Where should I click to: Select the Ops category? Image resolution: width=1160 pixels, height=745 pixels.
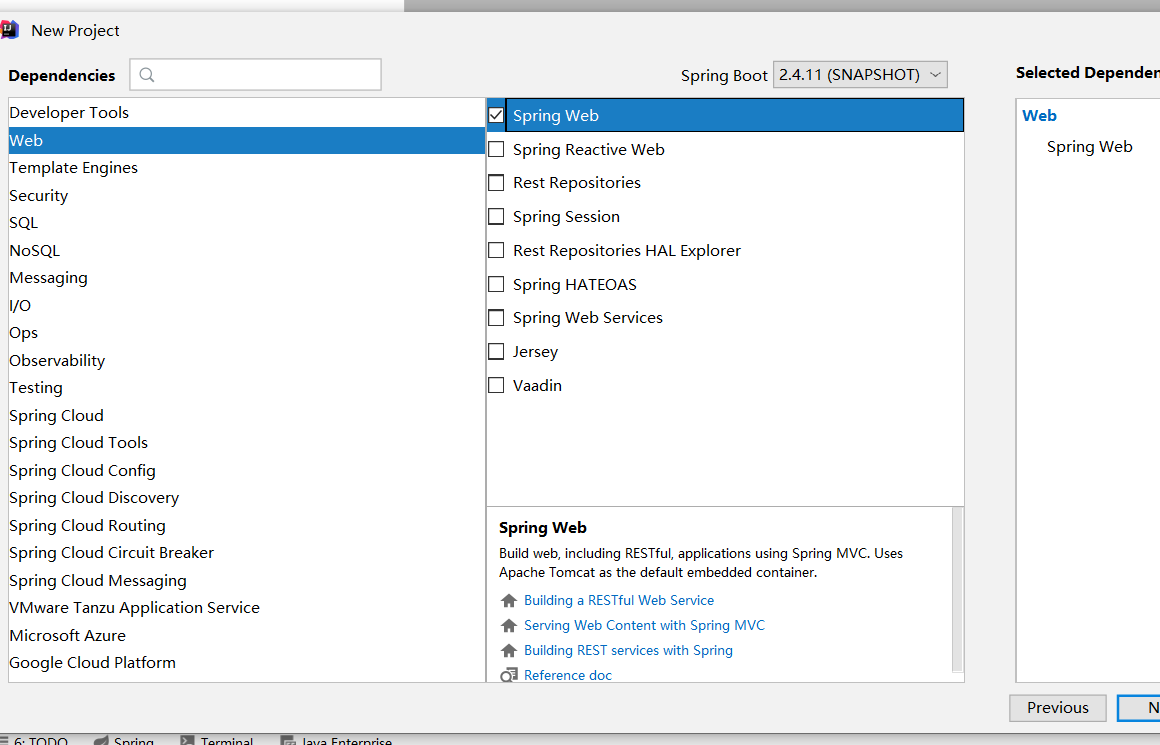tap(246, 333)
